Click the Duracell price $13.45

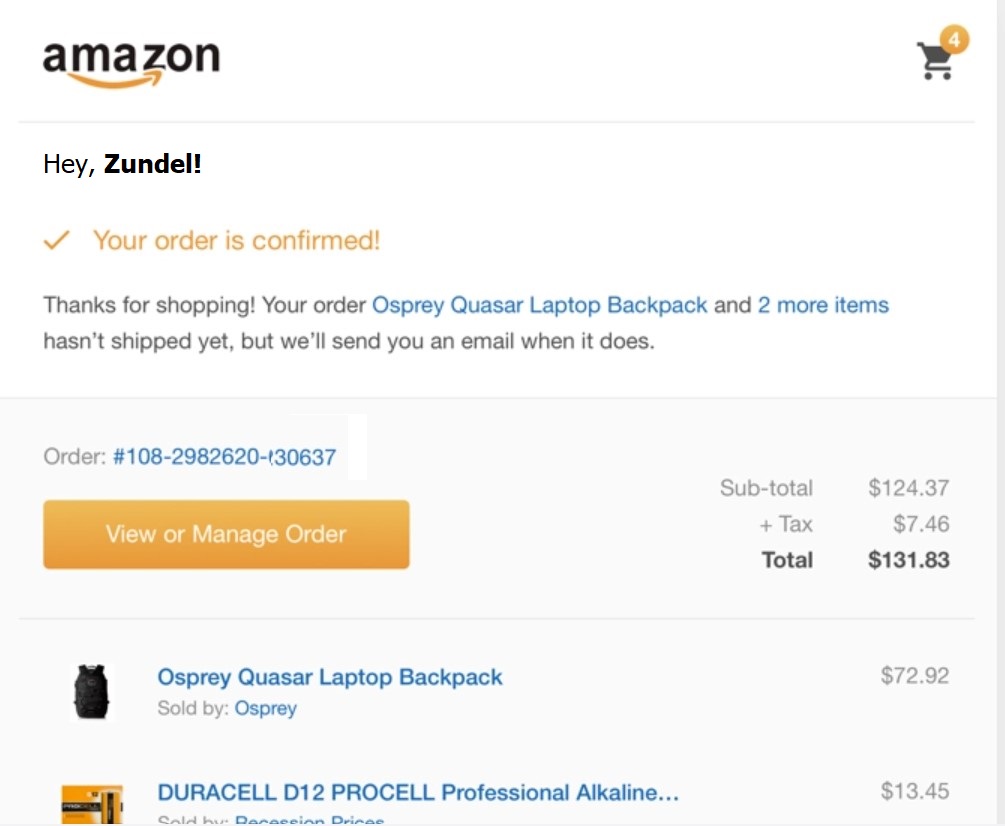915,791
